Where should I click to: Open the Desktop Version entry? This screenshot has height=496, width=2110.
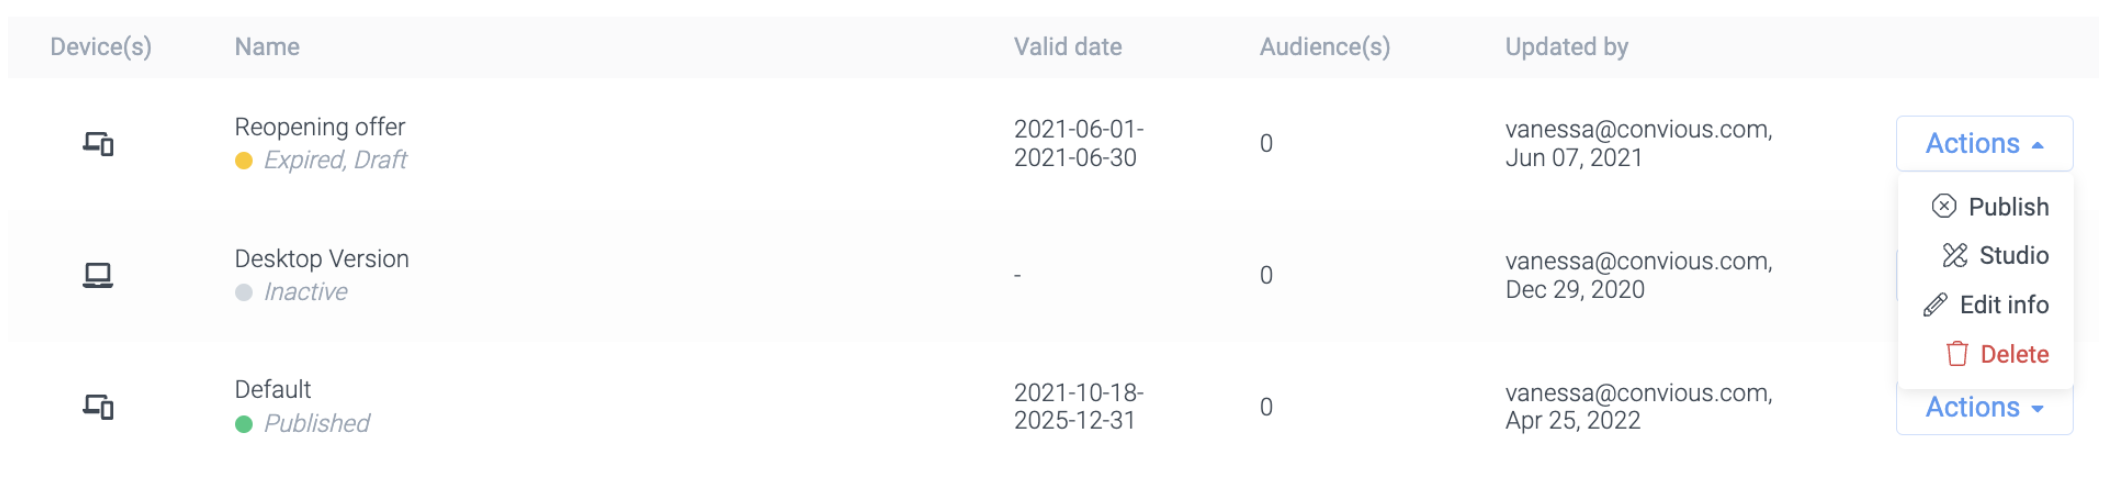pyautogui.click(x=322, y=259)
